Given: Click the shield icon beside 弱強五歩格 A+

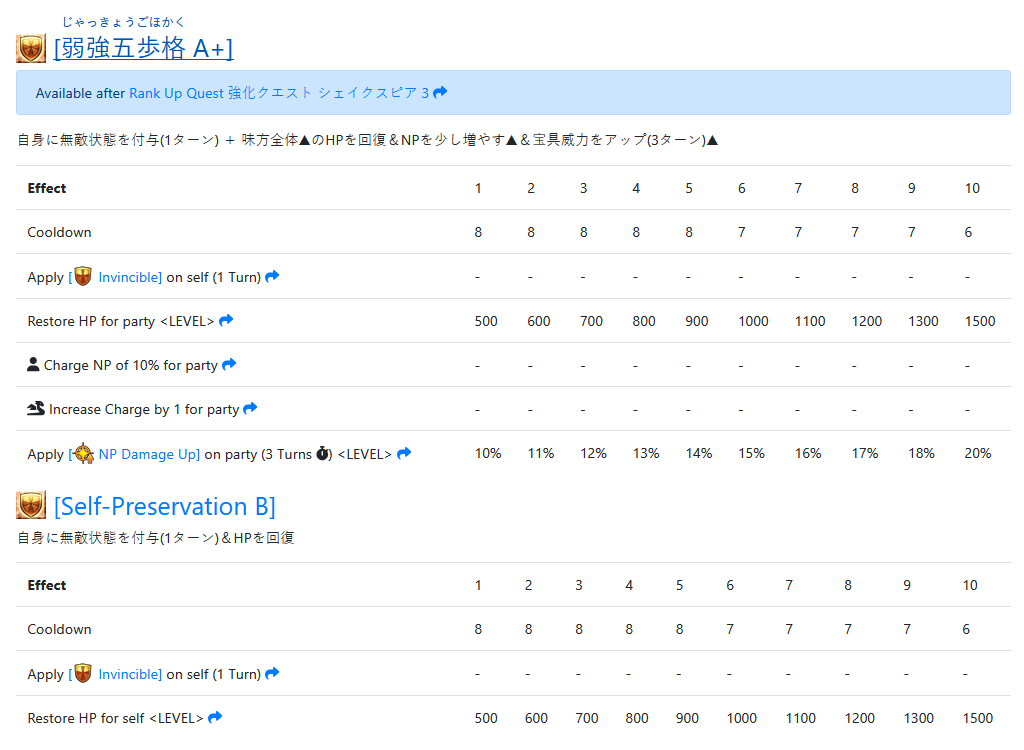Looking at the screenshot, I should [31, 48].
